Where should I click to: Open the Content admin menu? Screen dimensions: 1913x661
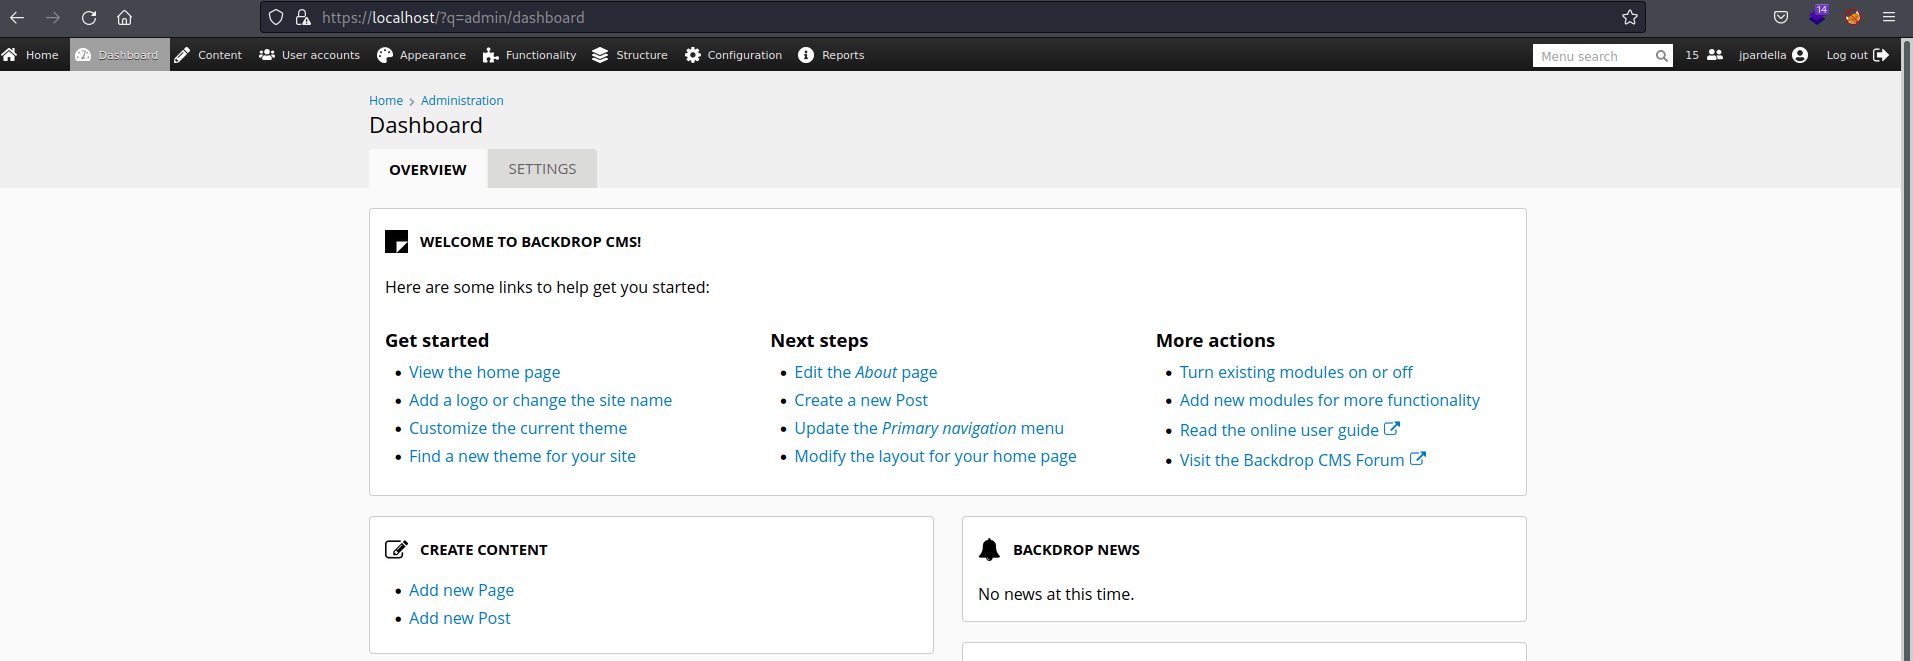coord(208,55)
